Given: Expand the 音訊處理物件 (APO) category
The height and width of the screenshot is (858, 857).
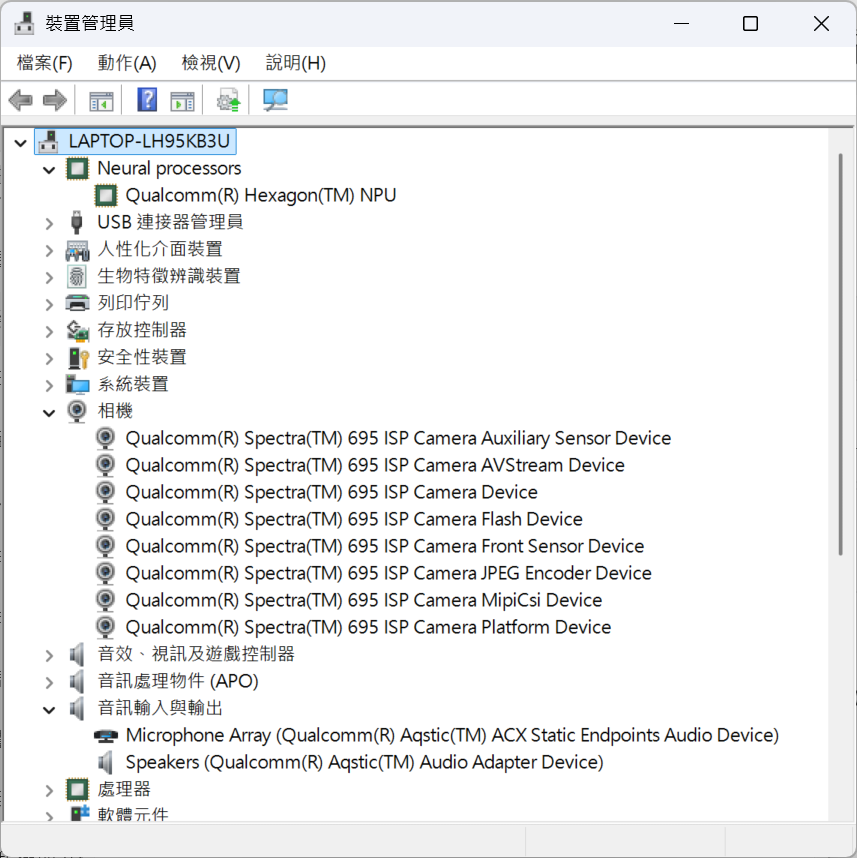Looking at the screenshot, I should pyautogui.click(x=49, y=682).
